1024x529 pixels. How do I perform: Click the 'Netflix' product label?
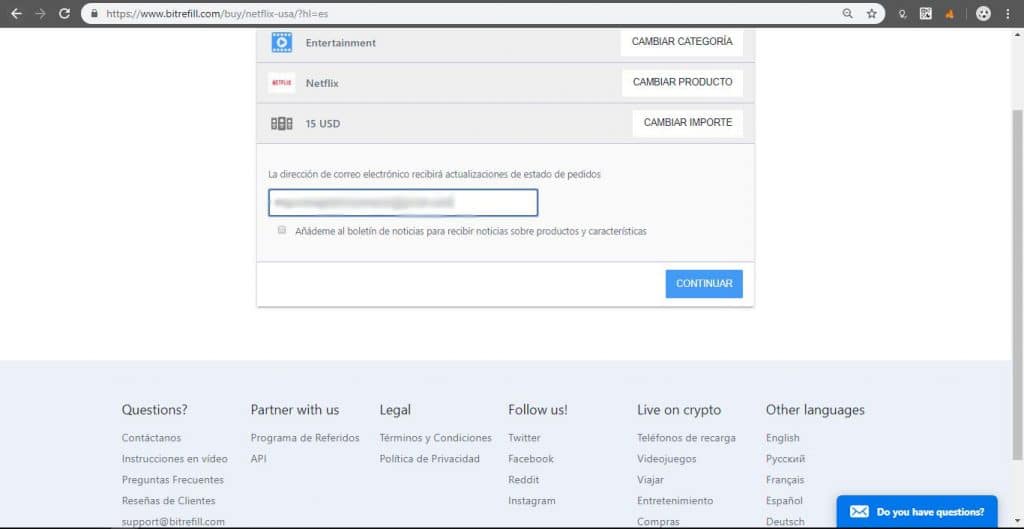coord(322,83)
